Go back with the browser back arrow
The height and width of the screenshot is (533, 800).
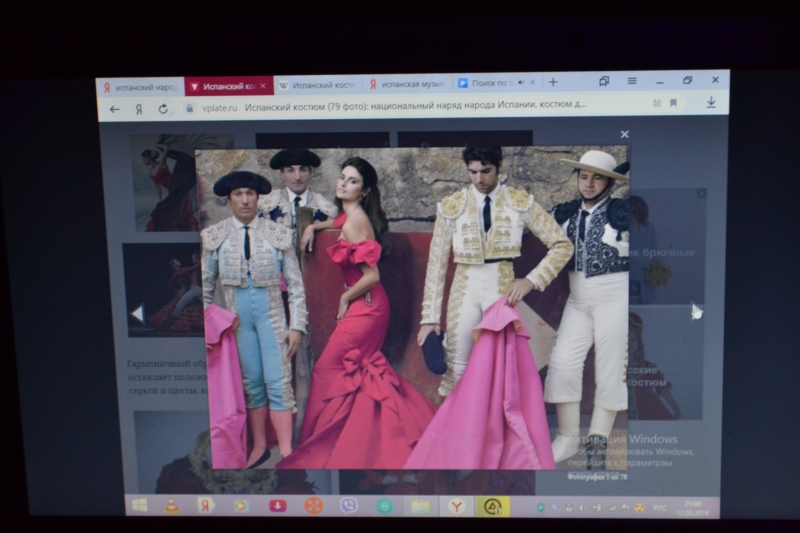[x=114, y=109]
